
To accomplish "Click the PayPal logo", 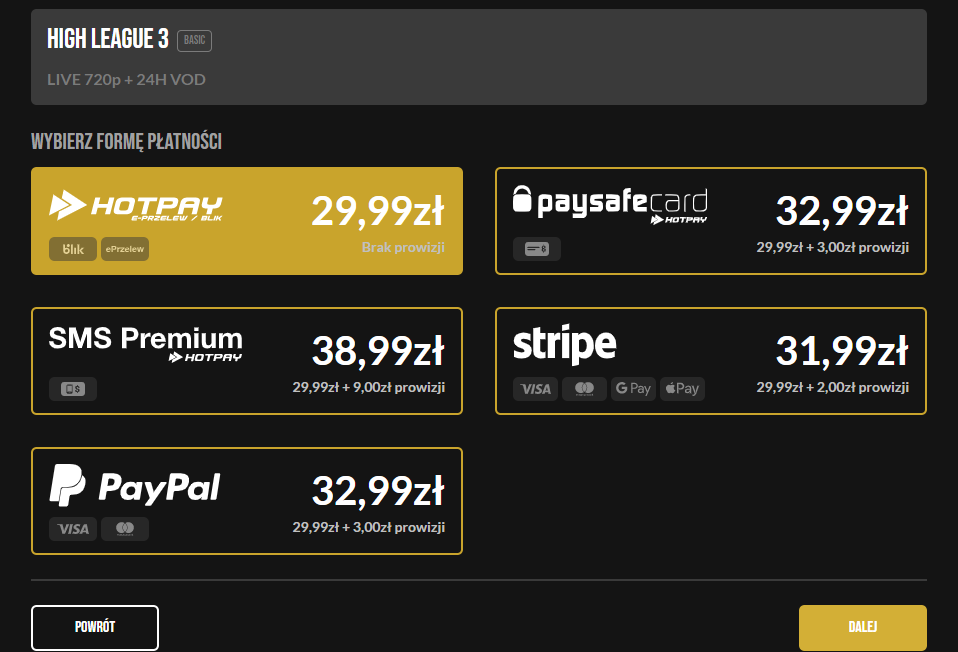I will (134, 486).
